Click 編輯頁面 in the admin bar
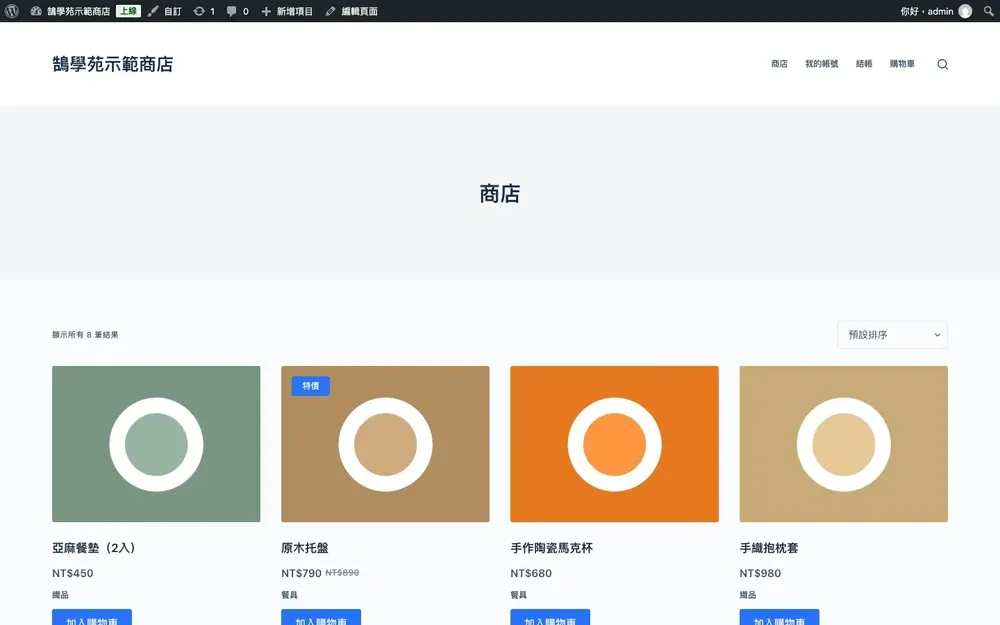The image size is (1000, 625). coord(351,11)
